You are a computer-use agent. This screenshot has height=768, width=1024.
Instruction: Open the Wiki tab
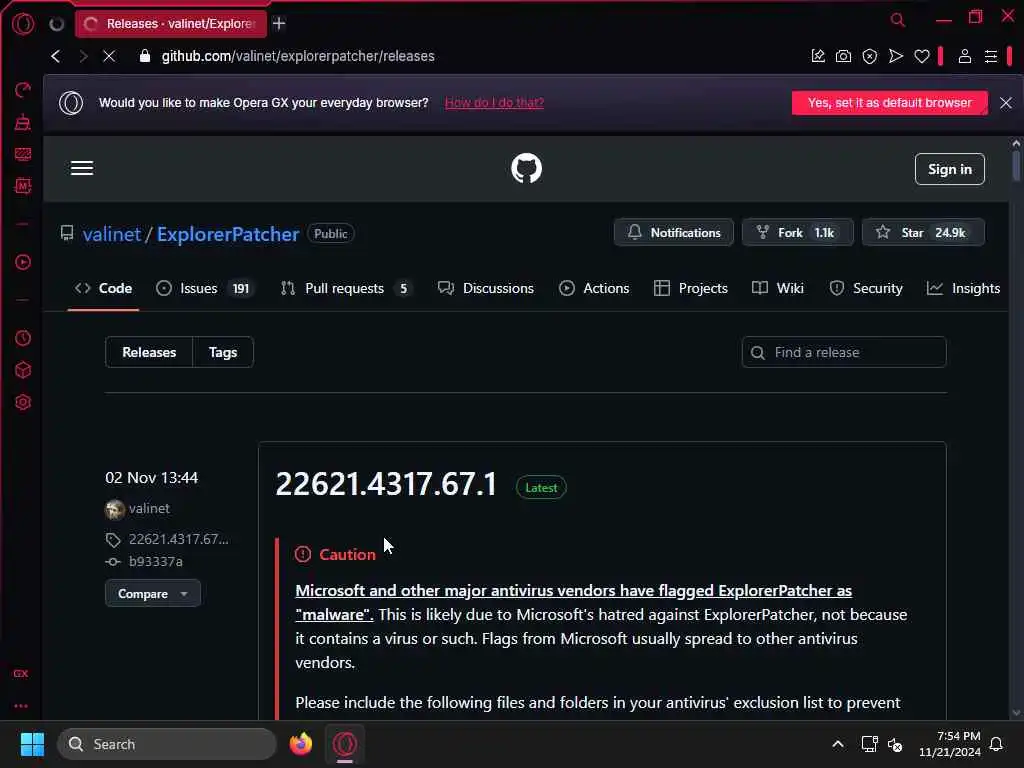pos(778,288)
